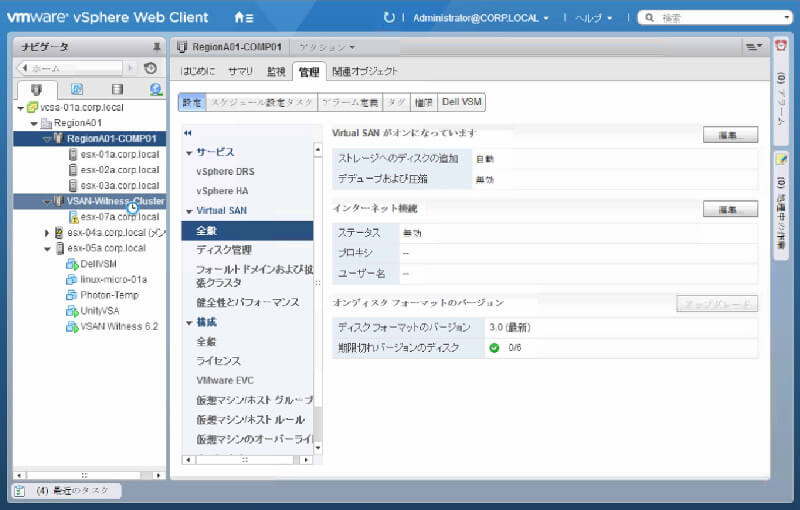Open vSphere HA settings

coord(222,191)
